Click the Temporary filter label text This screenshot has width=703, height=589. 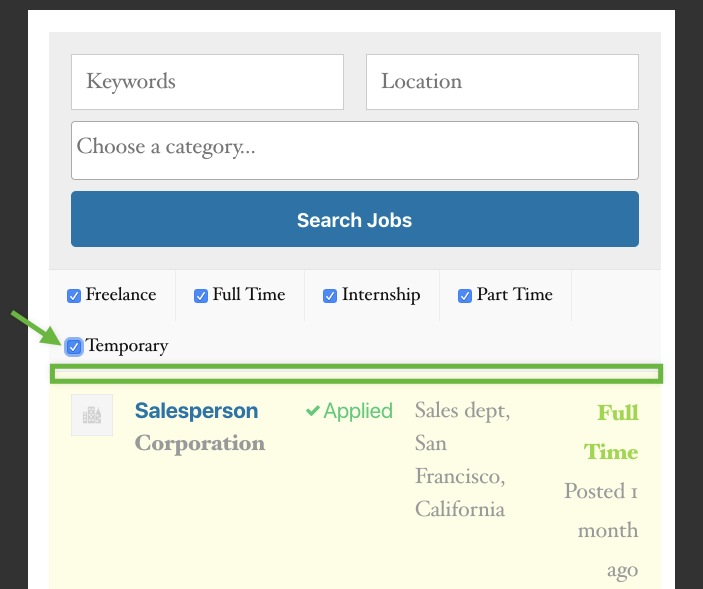point(127,346)
